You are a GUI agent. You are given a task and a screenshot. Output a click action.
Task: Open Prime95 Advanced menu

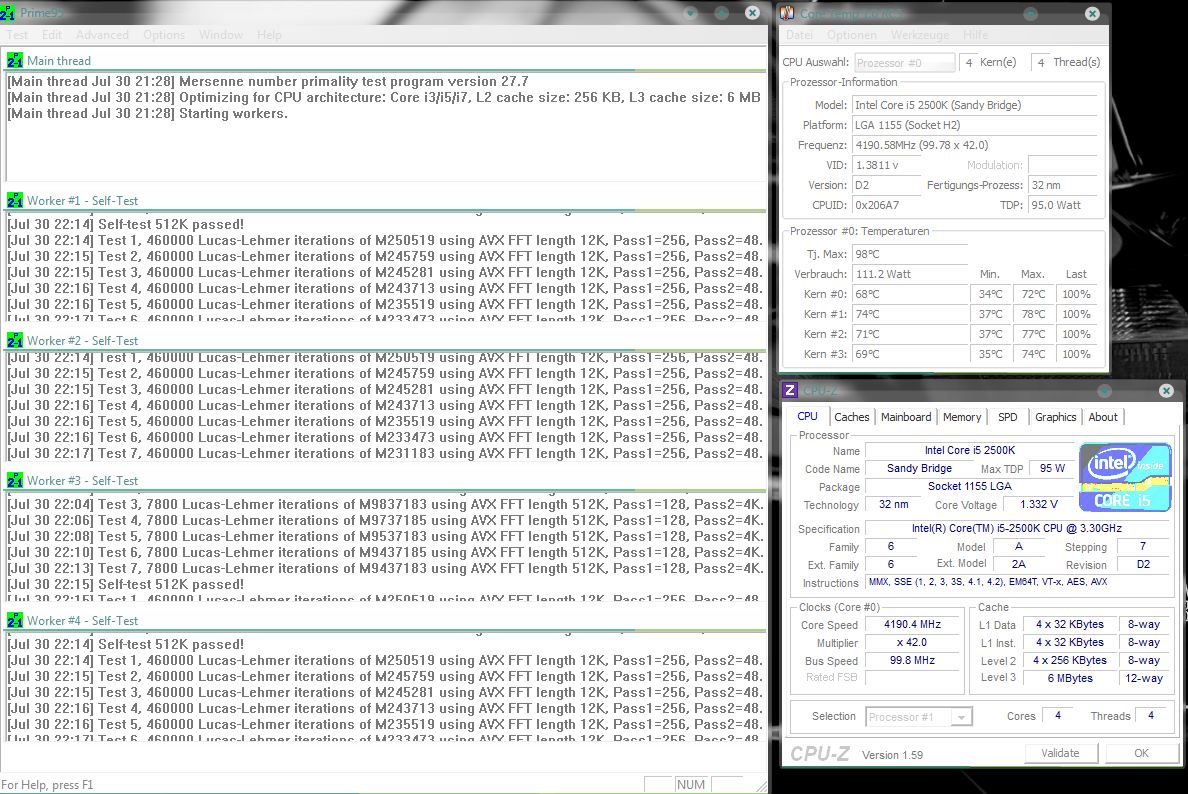[102, 35]
